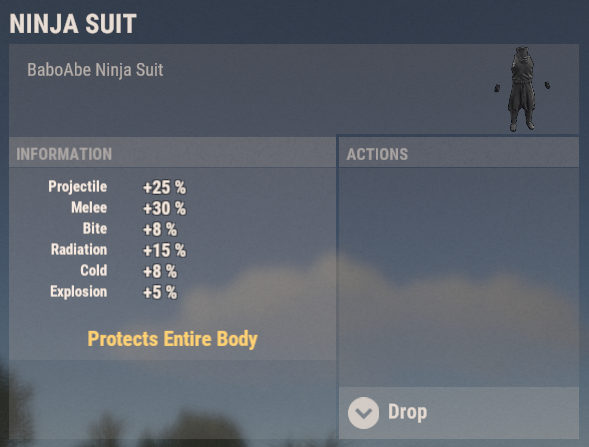Click the Radiation stat label
This screenshot has height=447, width=589.
79,250
